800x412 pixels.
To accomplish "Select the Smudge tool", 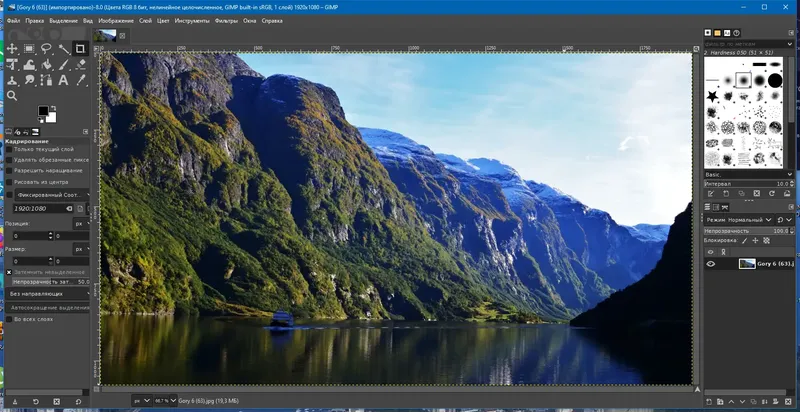I will click(29, 80).
